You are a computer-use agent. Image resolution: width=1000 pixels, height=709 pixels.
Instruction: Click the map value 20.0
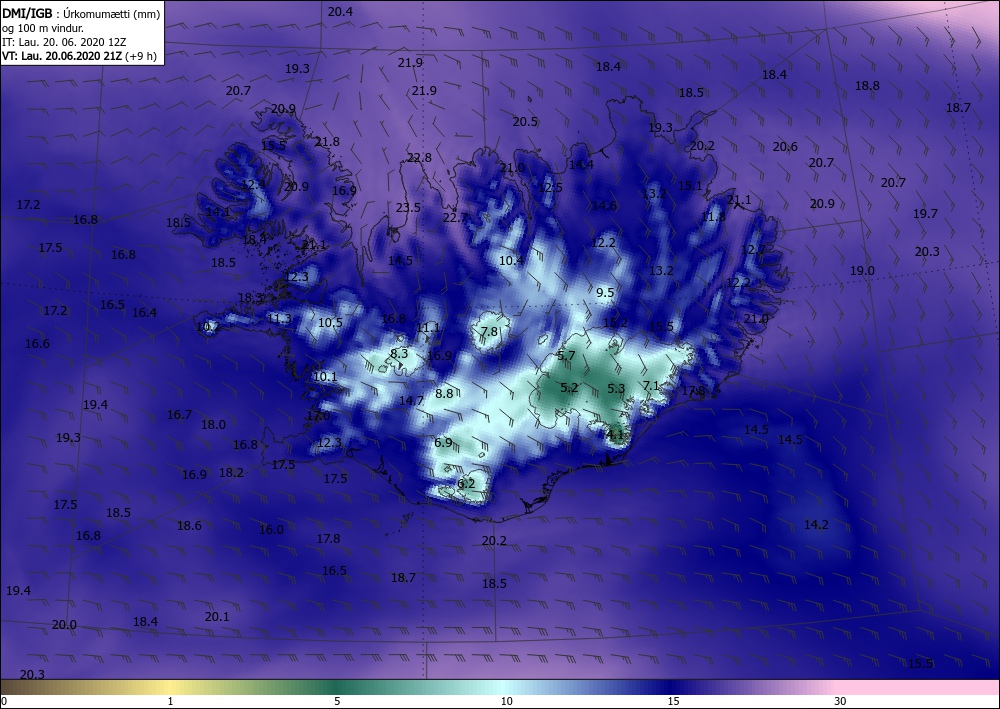(64, 625)
